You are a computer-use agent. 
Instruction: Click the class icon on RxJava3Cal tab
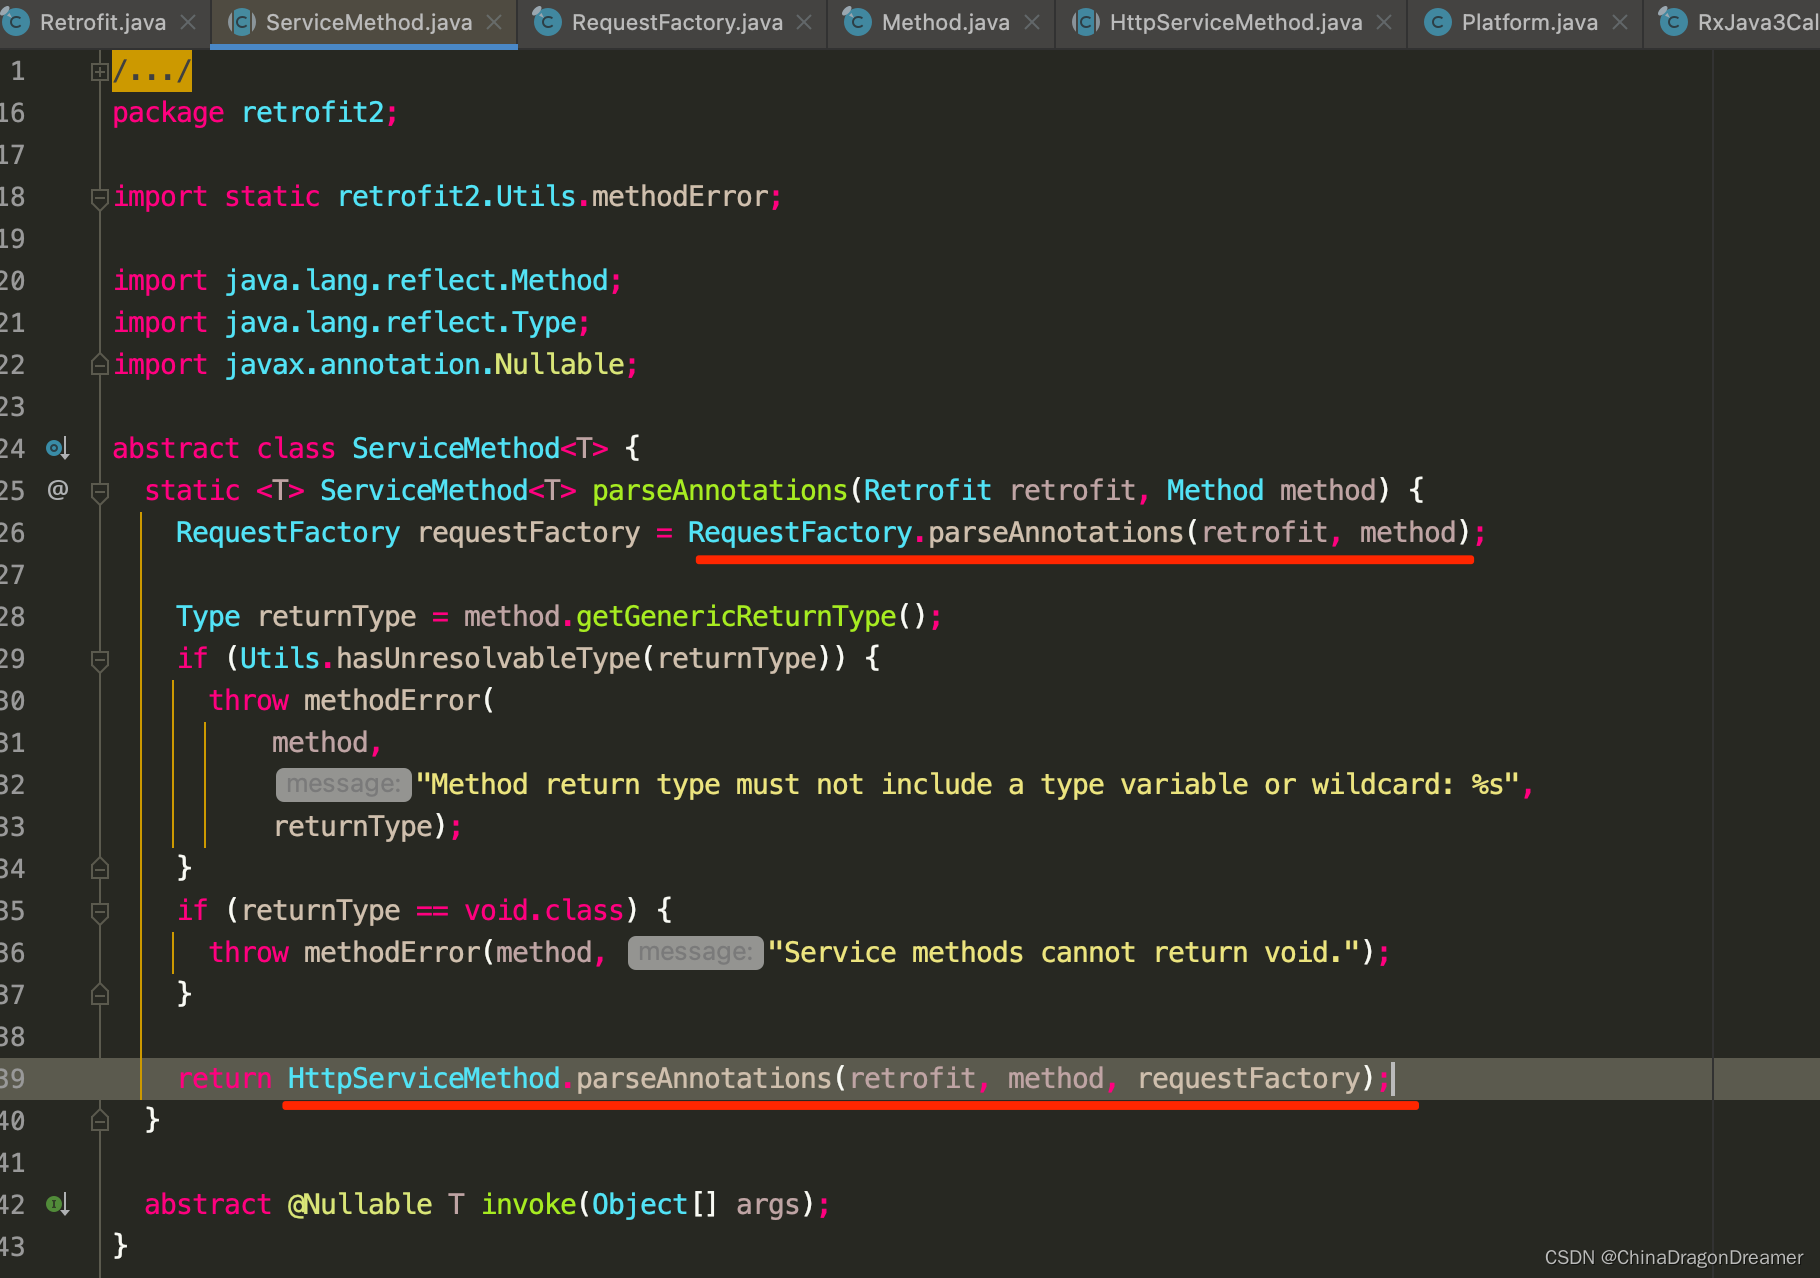[1673, 22]
